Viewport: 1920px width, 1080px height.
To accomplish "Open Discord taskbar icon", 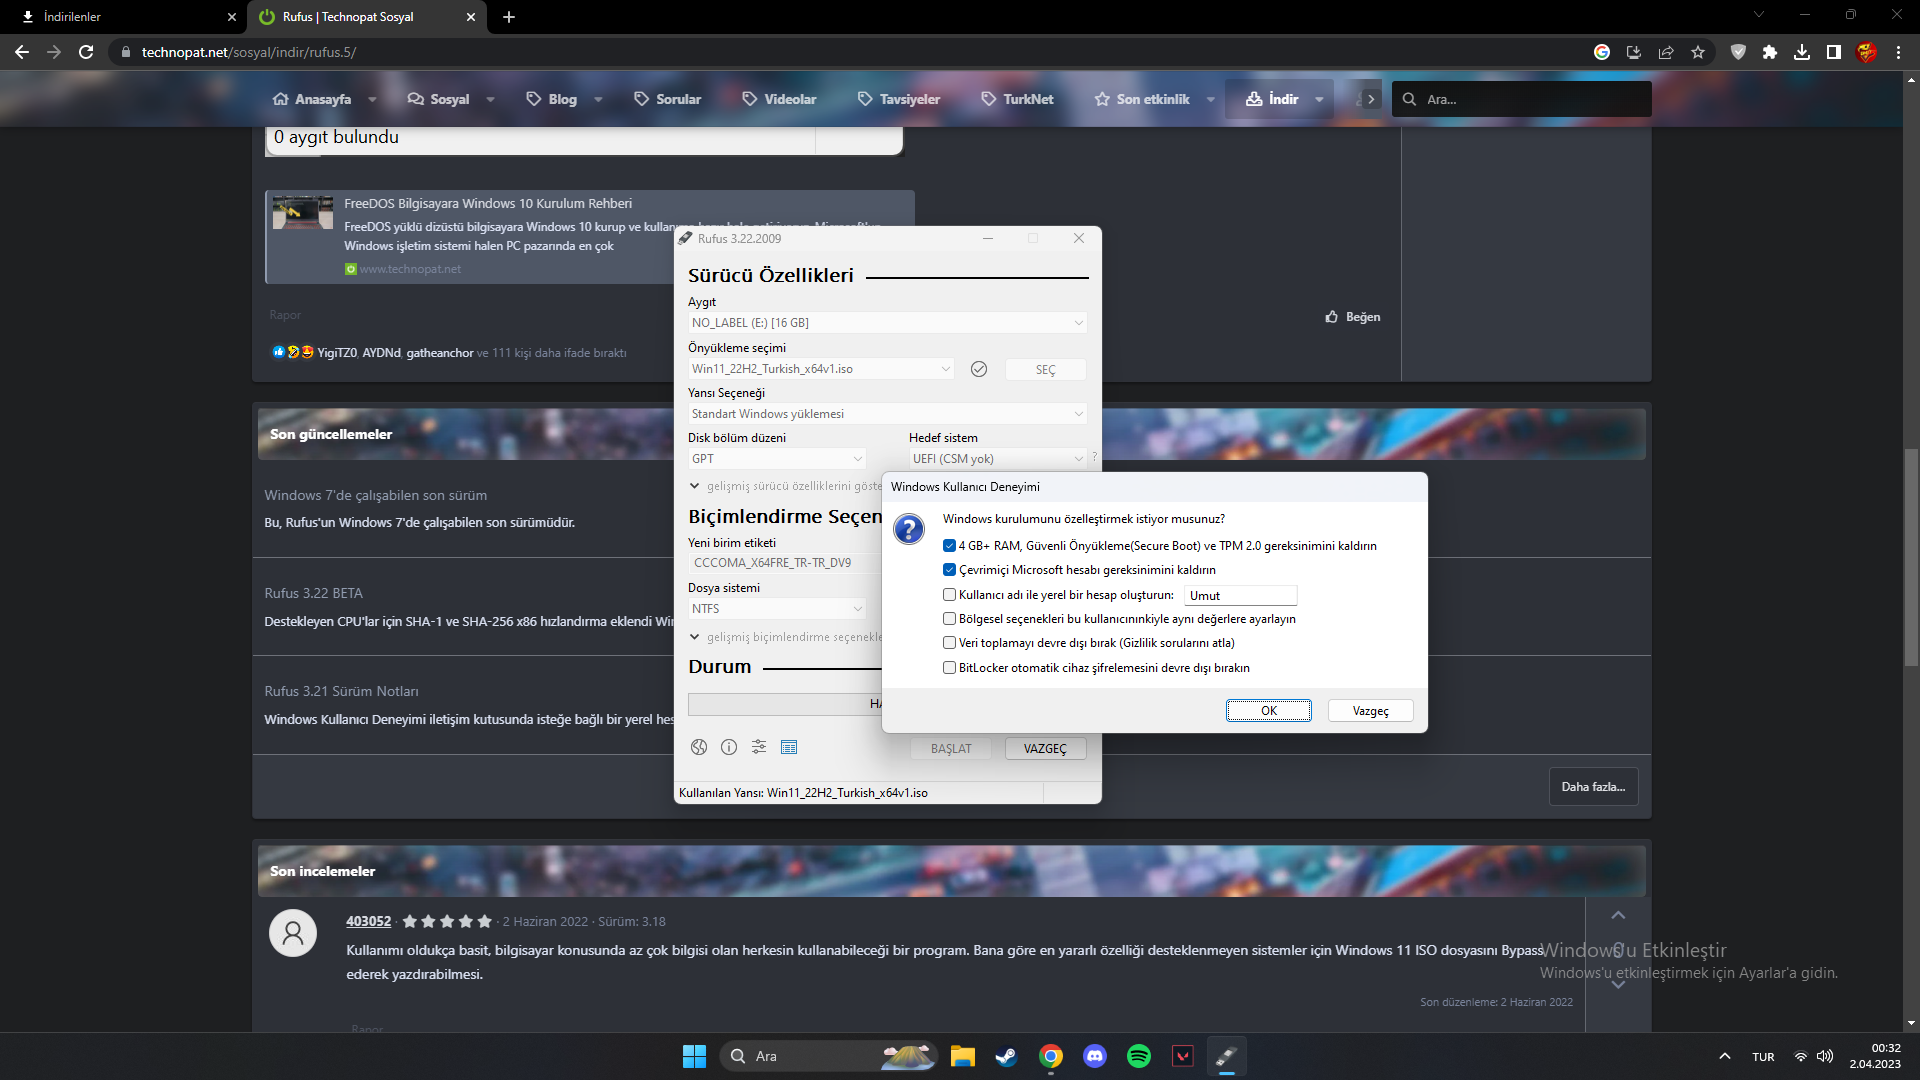I will coord(1095,1056).
